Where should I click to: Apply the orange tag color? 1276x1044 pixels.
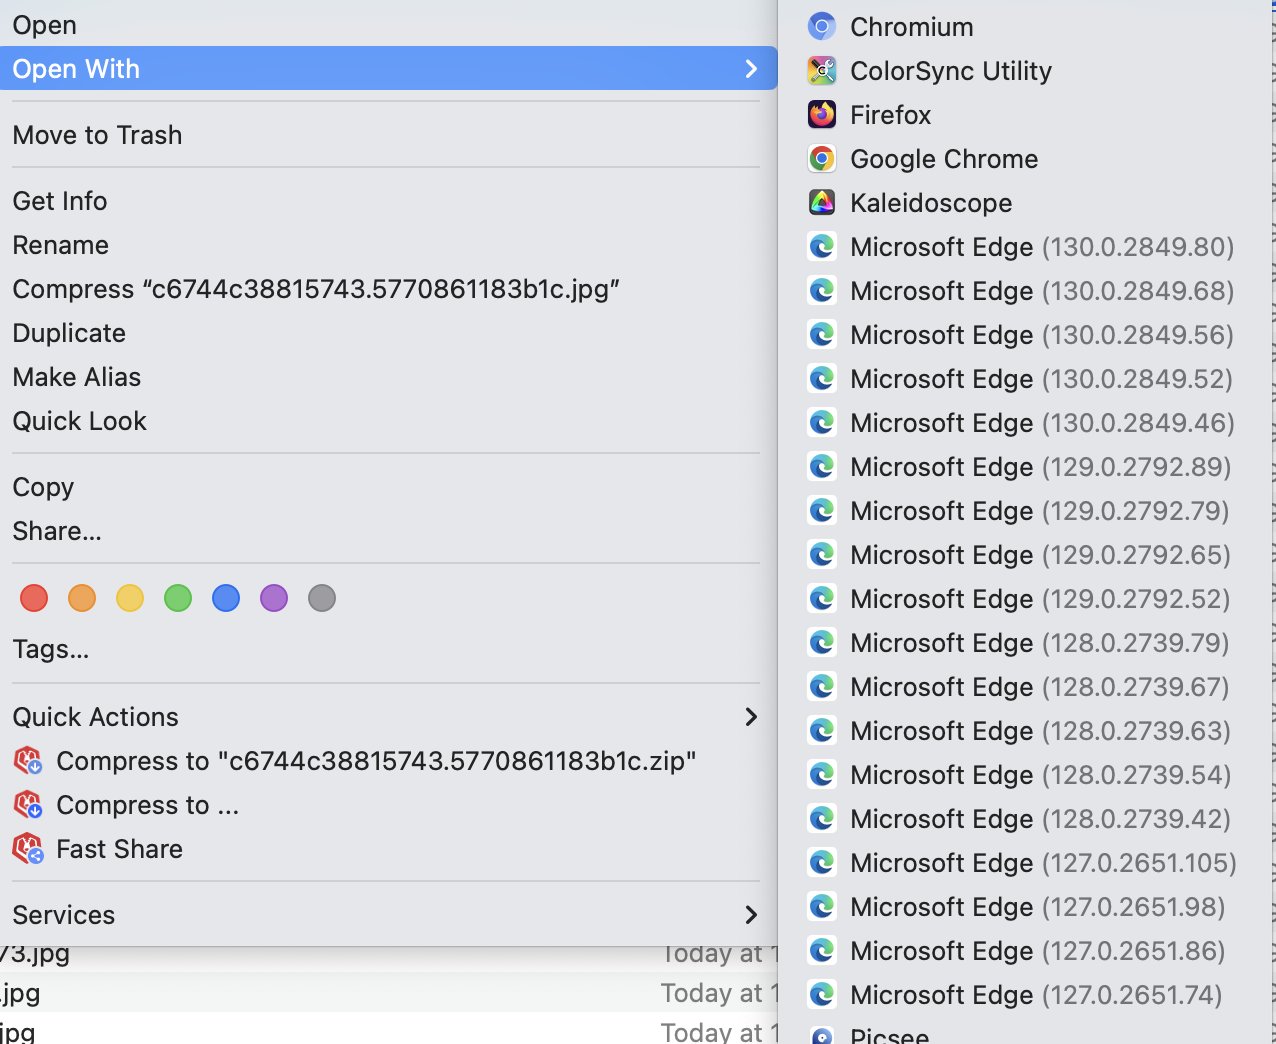pyautogui.click(x=82, y=598)
